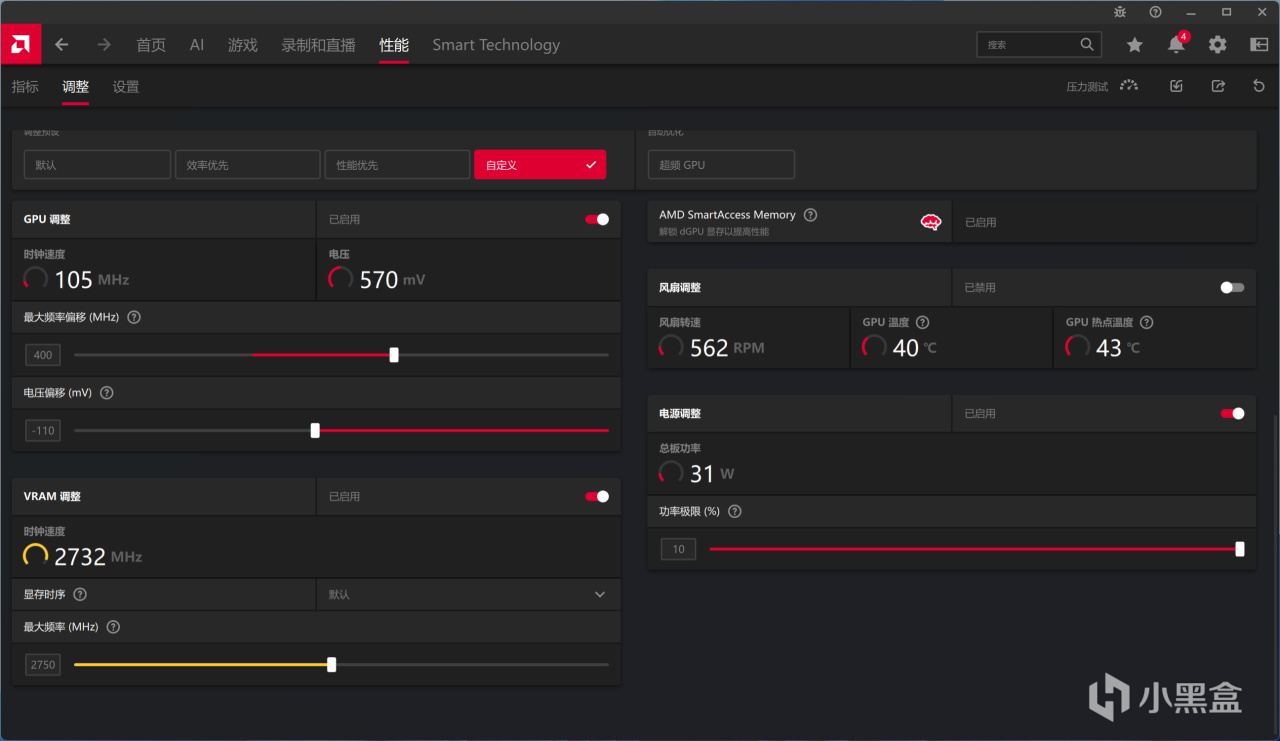
Task: Click the AMD logo in the header
Action: pos(20,44)
